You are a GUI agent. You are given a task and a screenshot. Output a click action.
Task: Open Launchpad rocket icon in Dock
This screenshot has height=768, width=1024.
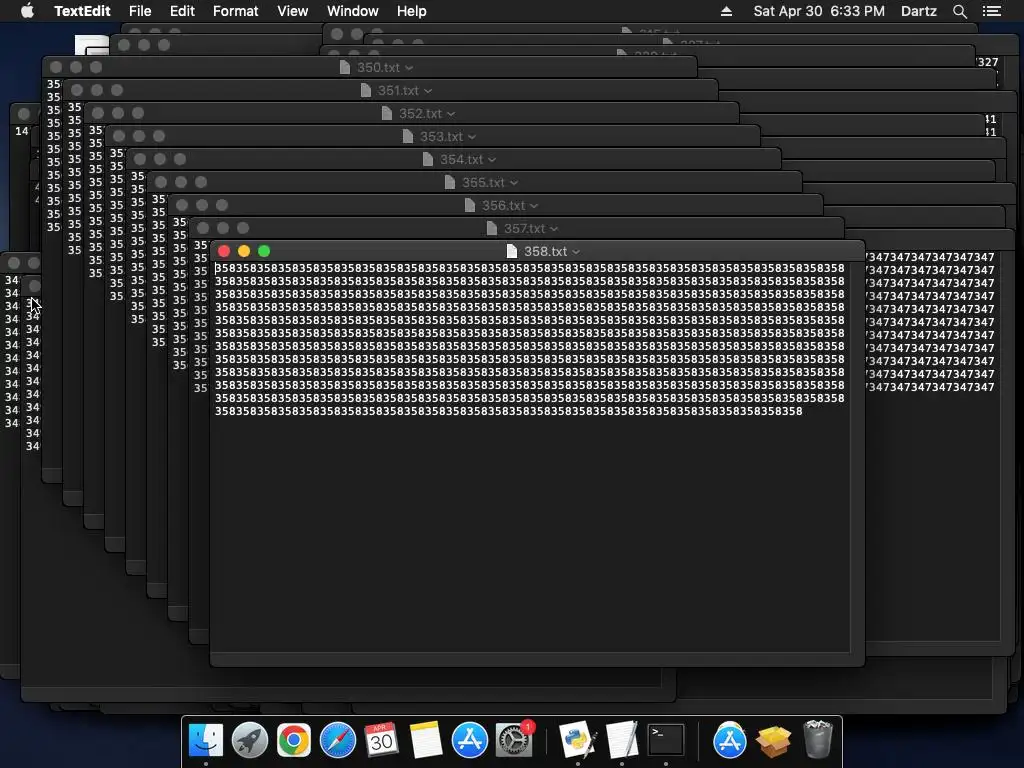click(x=249, y=740)
